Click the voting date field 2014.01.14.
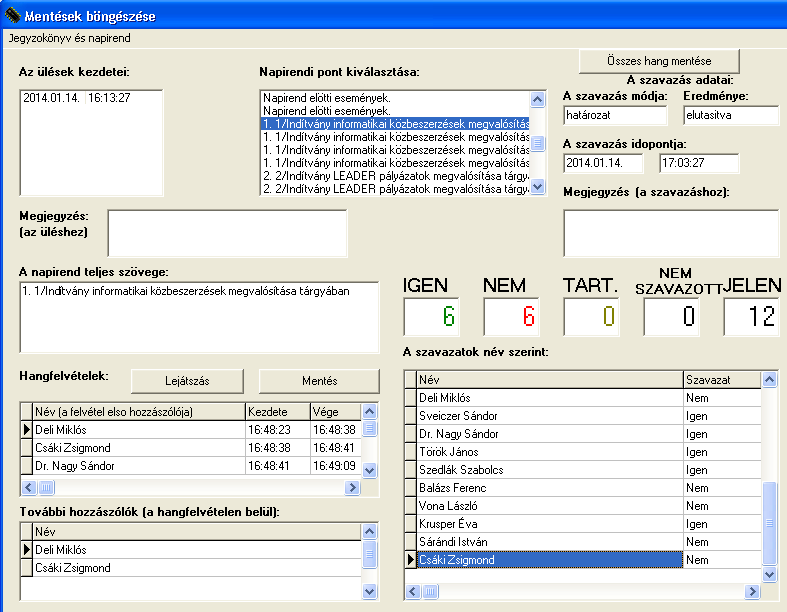 tap(603, 163)
